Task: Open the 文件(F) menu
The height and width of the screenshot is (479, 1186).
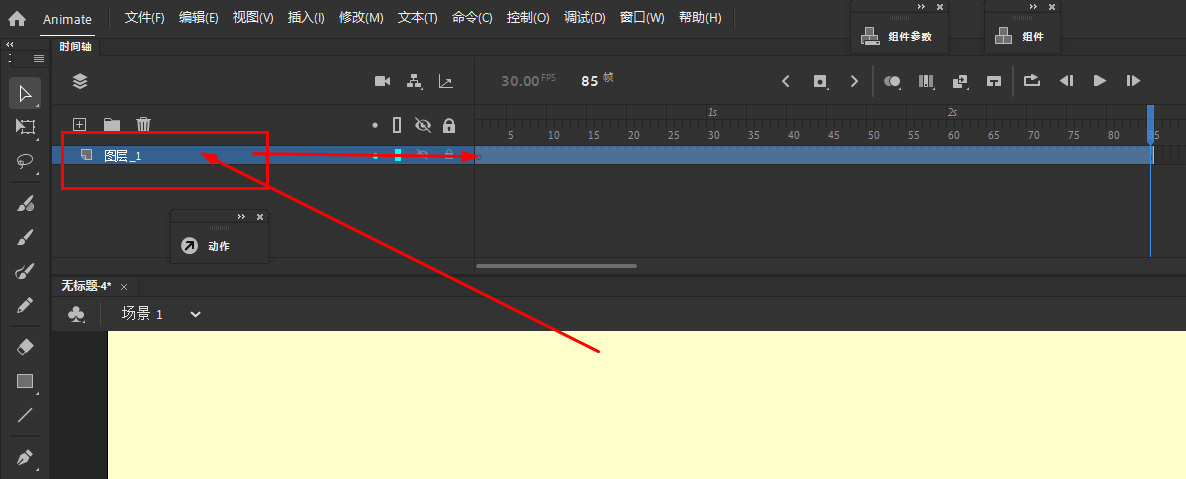Action: 144,18
